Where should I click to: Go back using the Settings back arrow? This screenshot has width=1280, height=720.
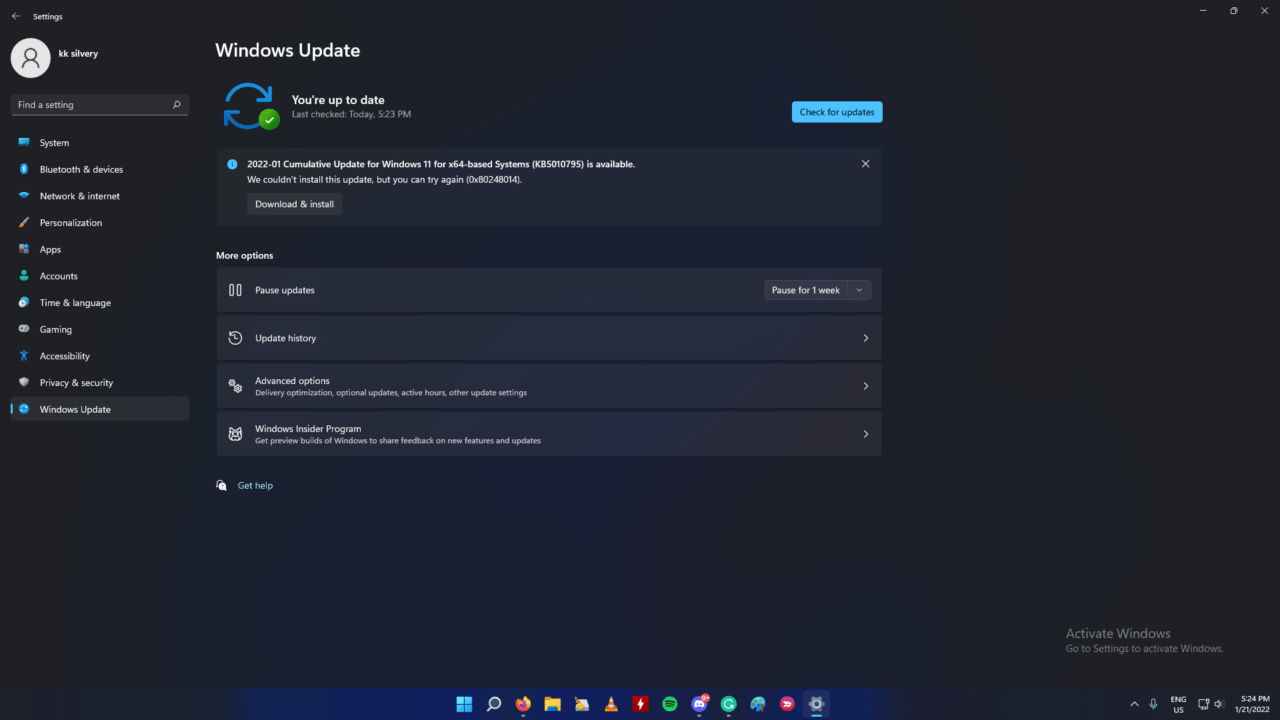[x=15, y=16]
